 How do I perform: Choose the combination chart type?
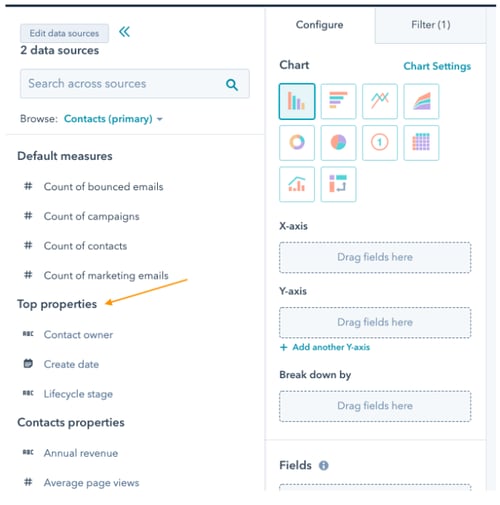pyautogui.click(x=297, y=184)
